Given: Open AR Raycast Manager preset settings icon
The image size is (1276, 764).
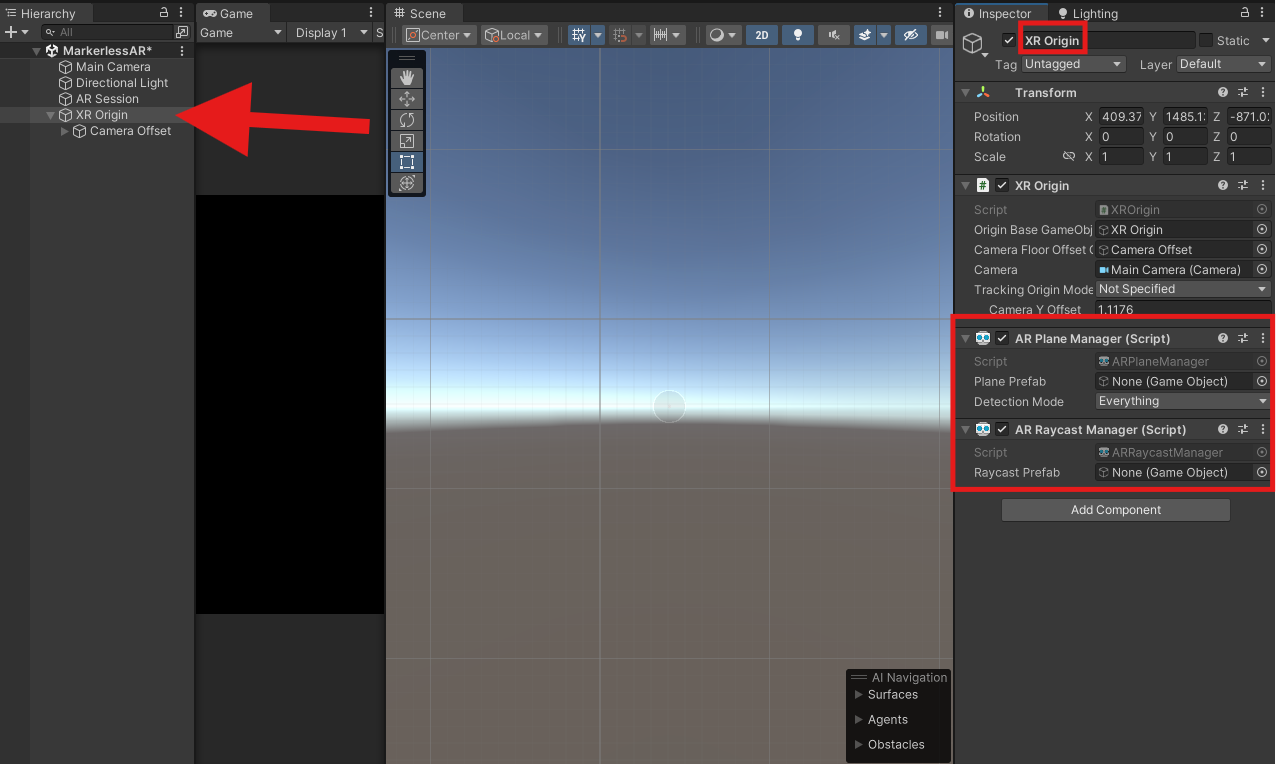Looking at the screenshot, I should point(1243,429).
